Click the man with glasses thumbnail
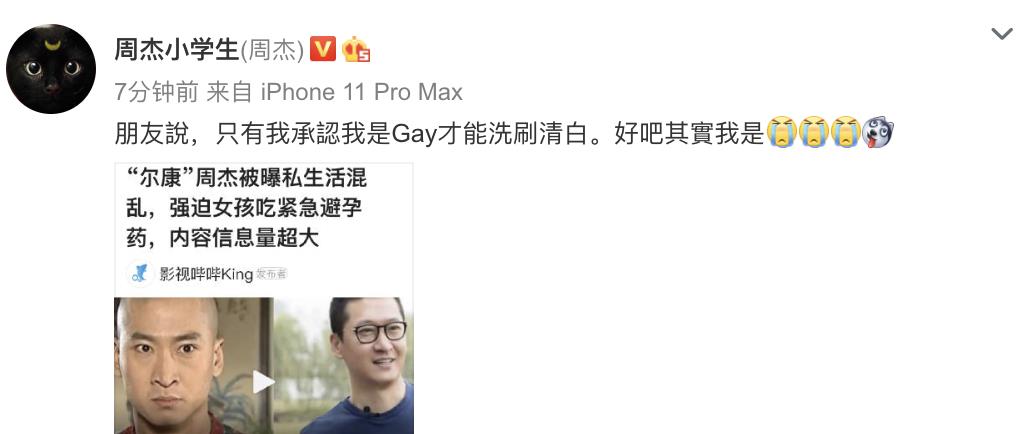The width and height of the screenshot is (1016, 434). coord(343,365)
